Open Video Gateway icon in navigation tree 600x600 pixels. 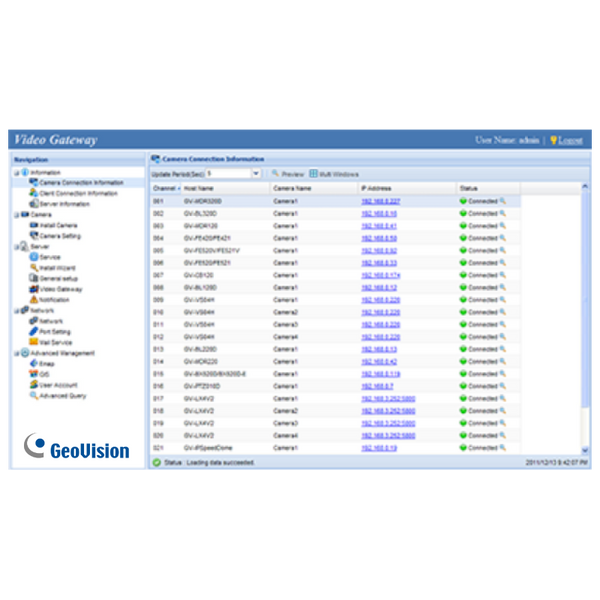[34, 289]
